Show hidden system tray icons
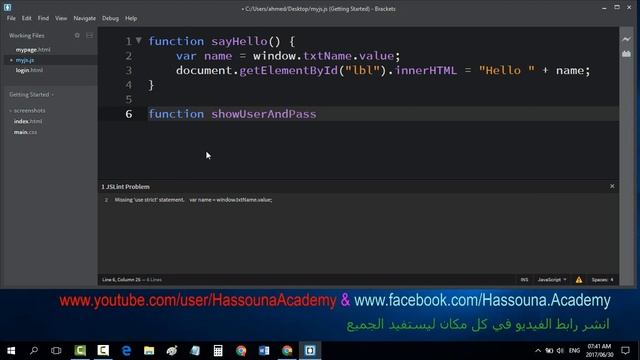This screenshot has height=360, width=640. [538, 351]
